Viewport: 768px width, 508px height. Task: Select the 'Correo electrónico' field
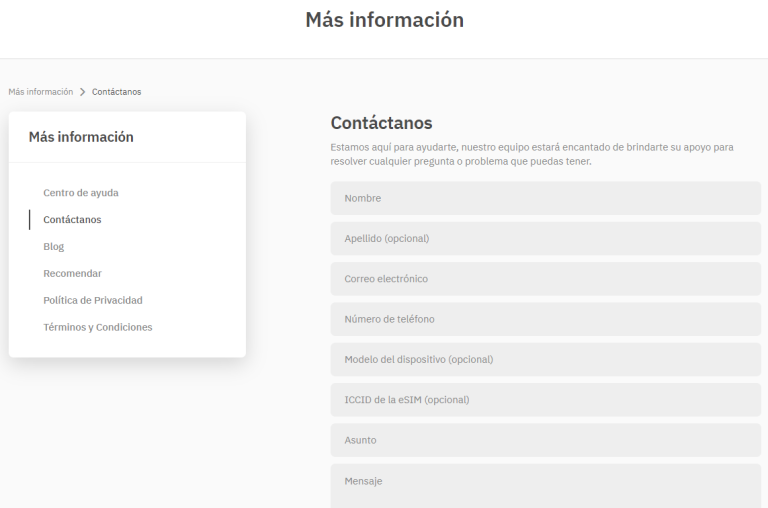[x=545, y=279]
